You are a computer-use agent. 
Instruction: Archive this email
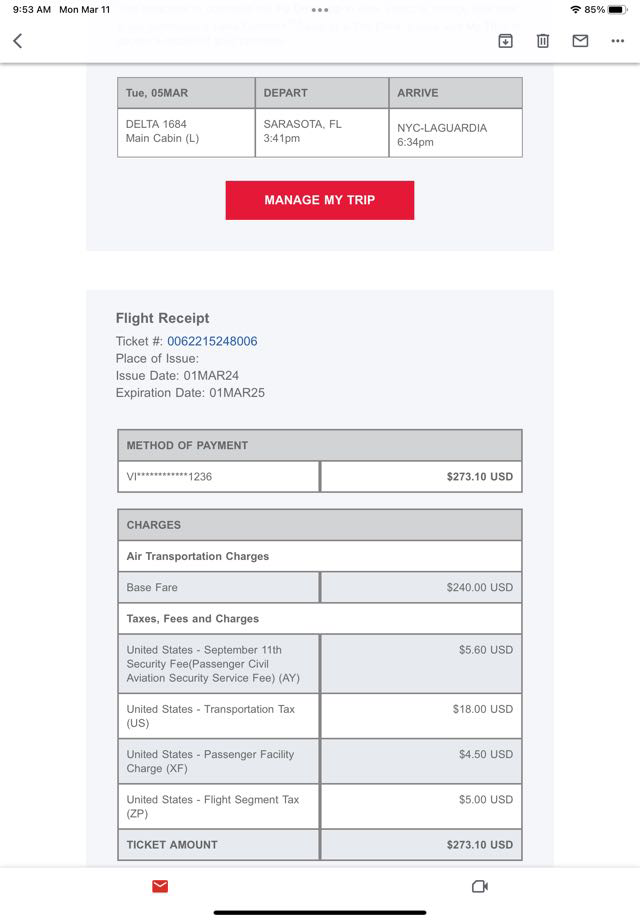click(506, 41)
